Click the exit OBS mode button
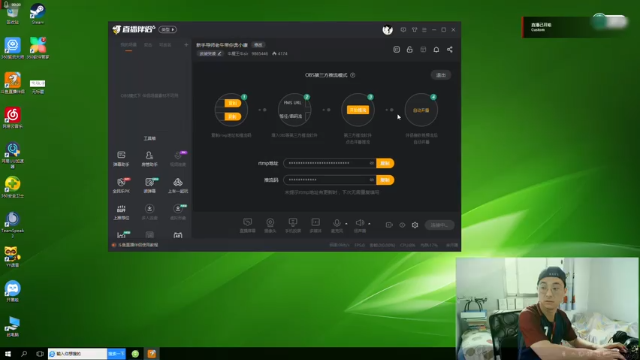Image resolution: width=640 pixels, height=360 pixels. 441,75
